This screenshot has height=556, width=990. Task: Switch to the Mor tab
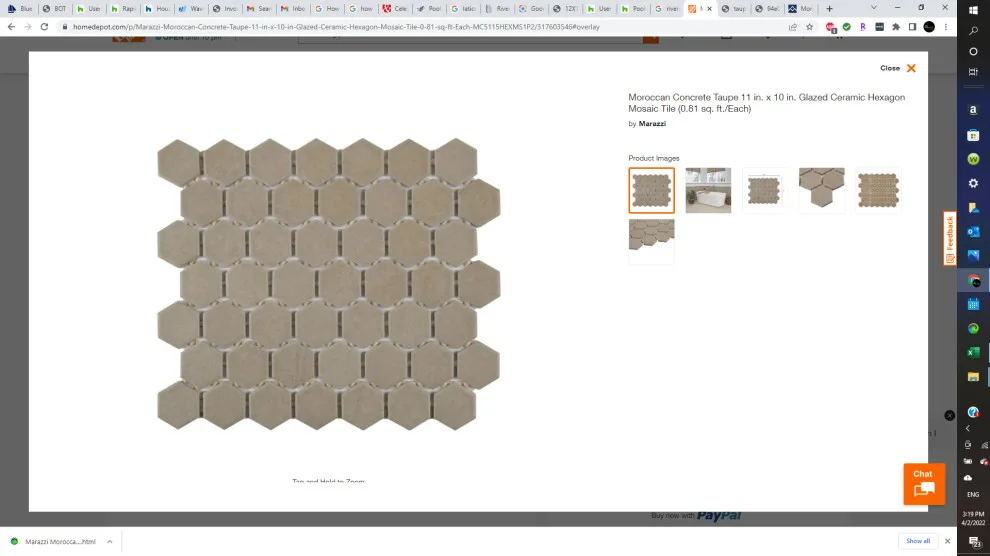801,9
